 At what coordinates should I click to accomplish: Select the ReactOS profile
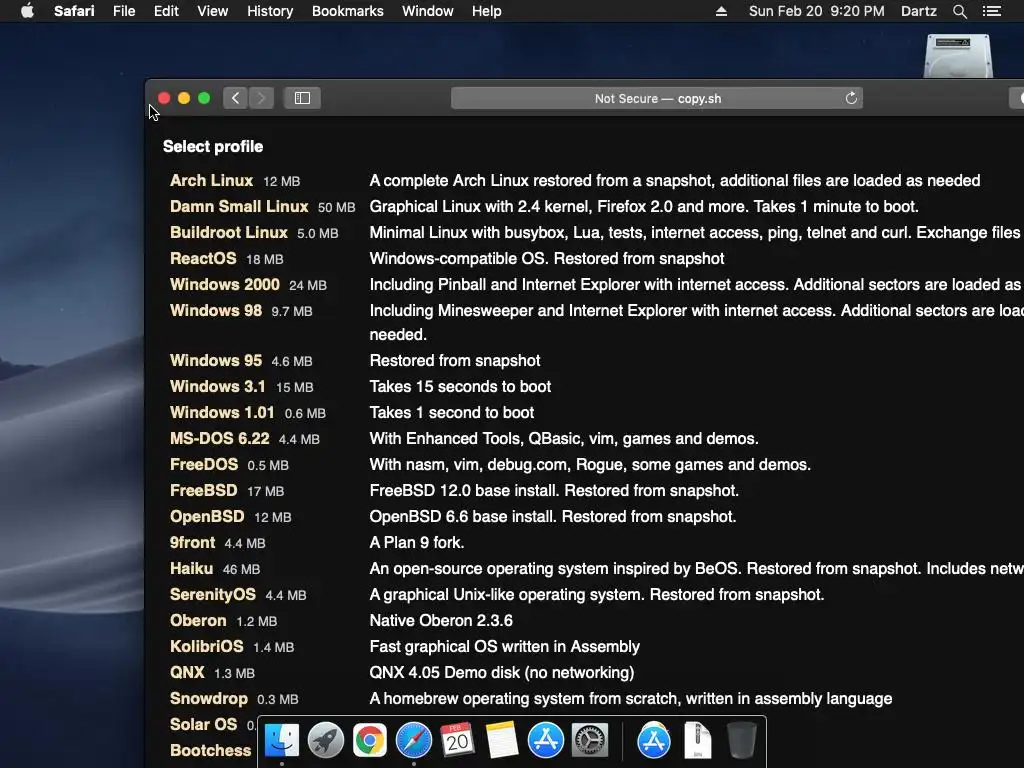pyautogui.click(x=203, y=259)
